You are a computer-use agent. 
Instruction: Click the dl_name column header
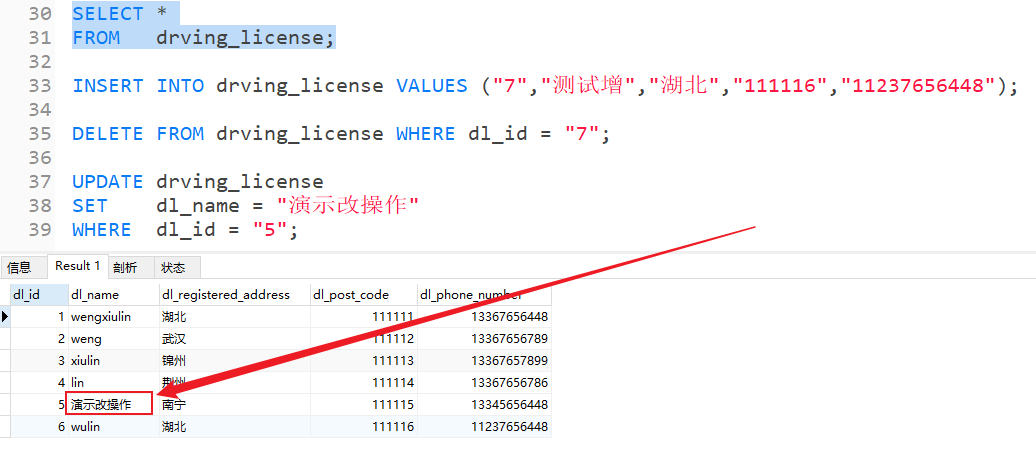(x=114, y=295)
